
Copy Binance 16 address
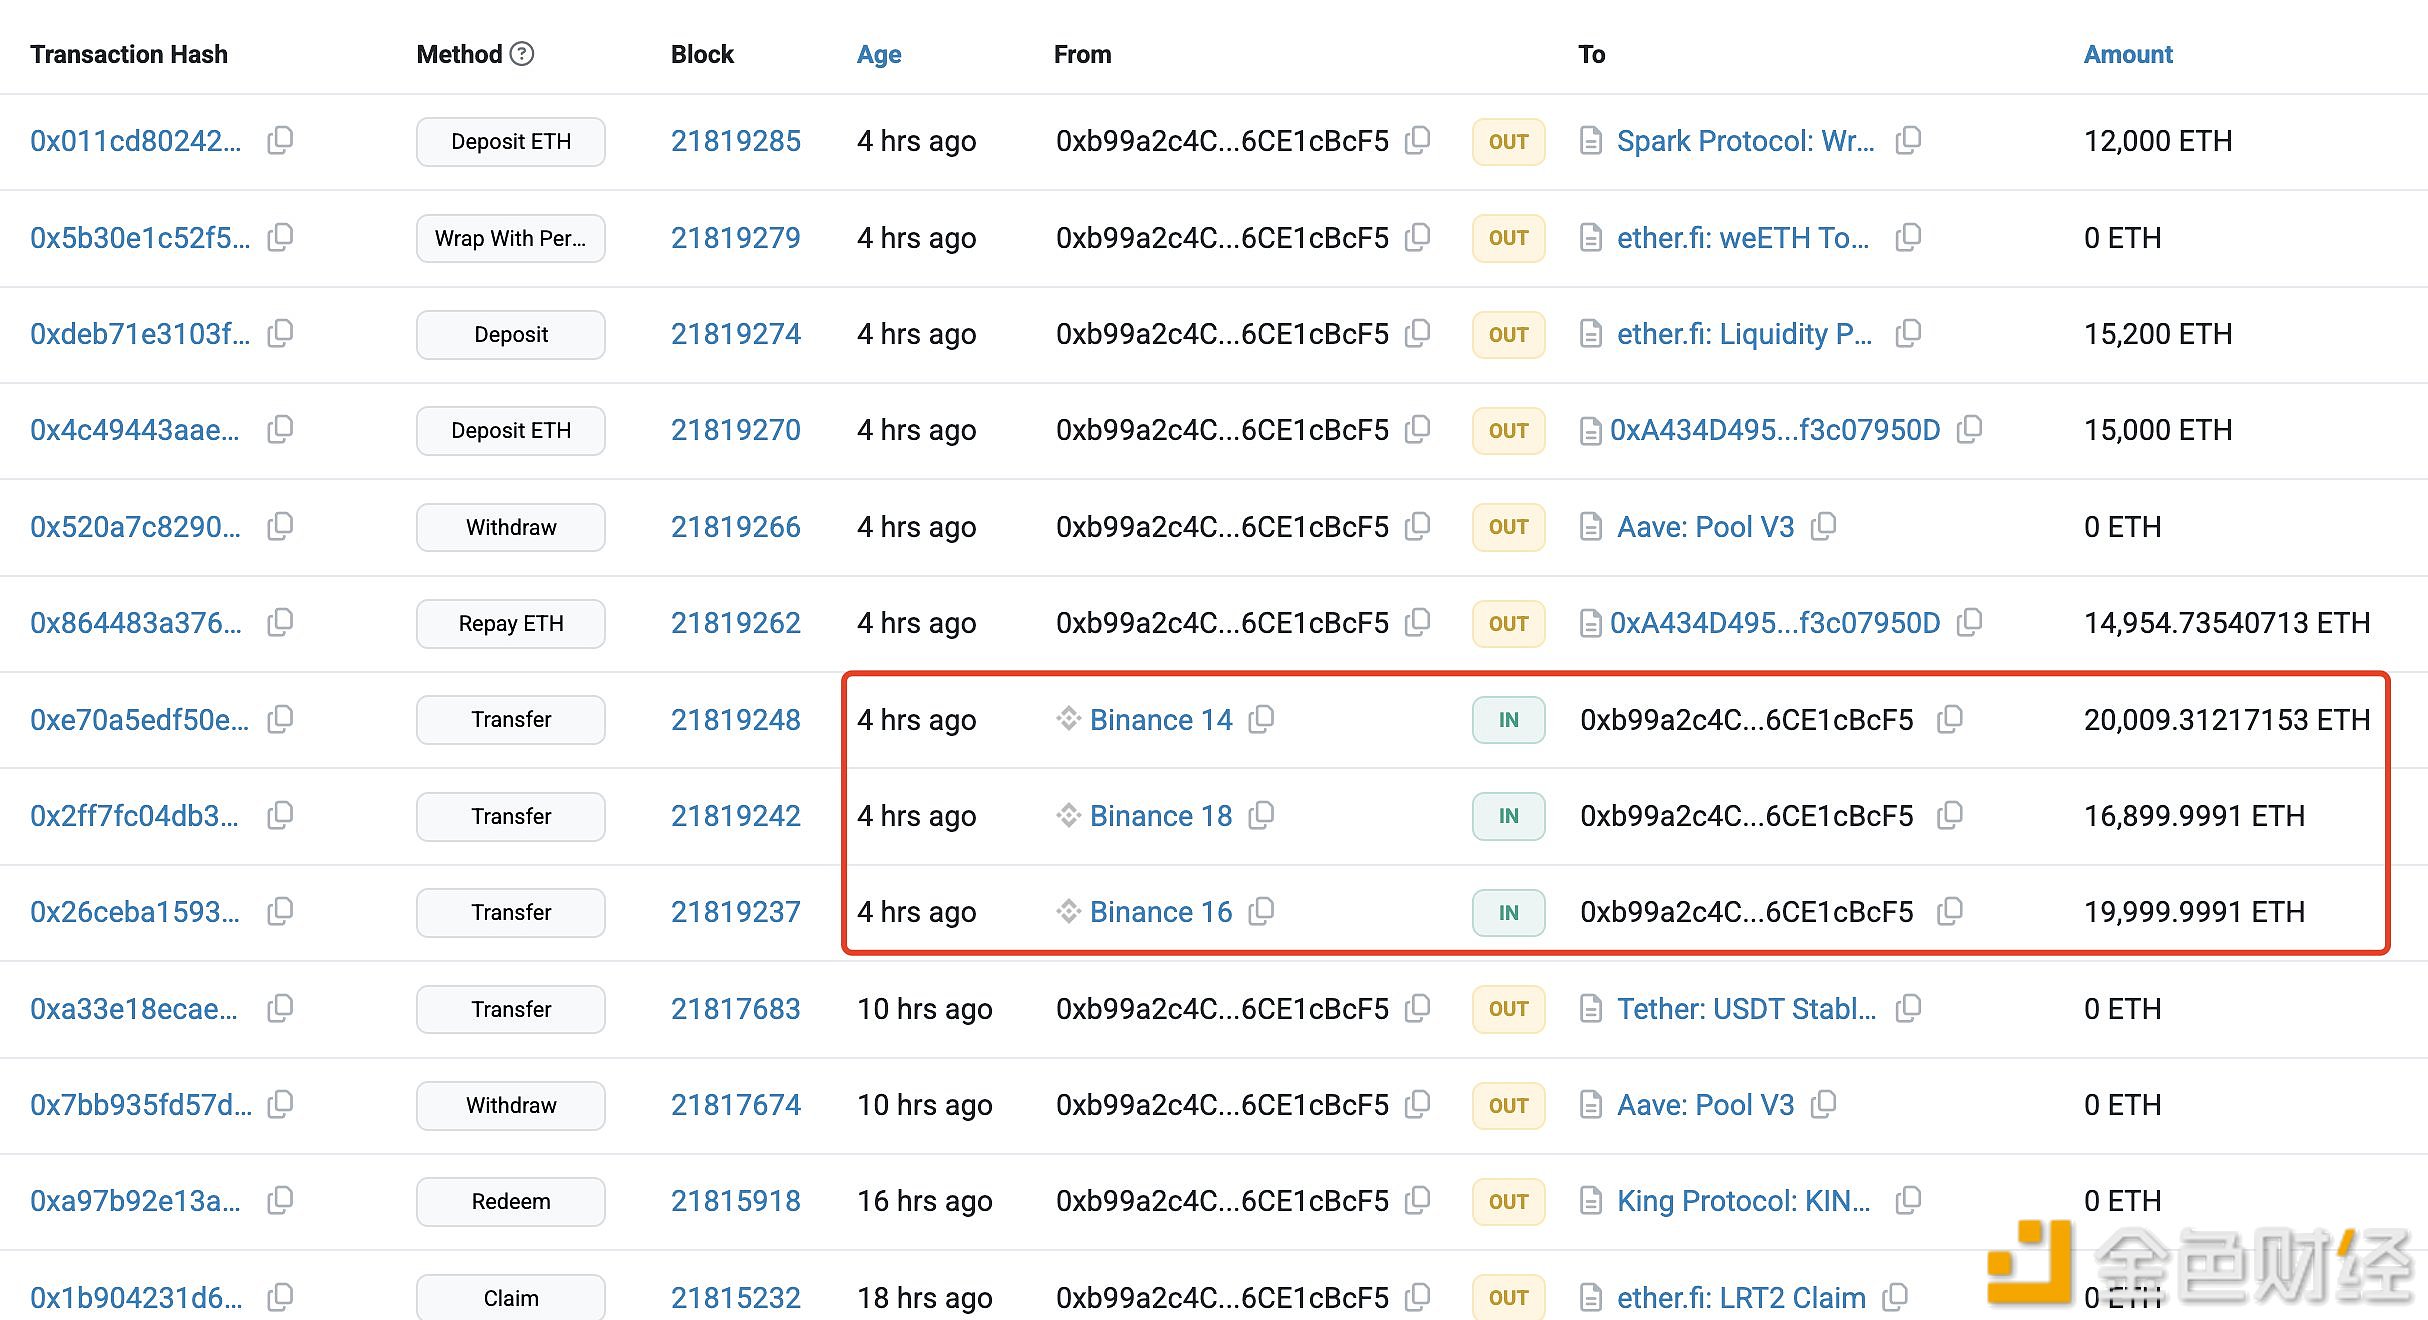pyautogui.click(x=1261, y=912)
